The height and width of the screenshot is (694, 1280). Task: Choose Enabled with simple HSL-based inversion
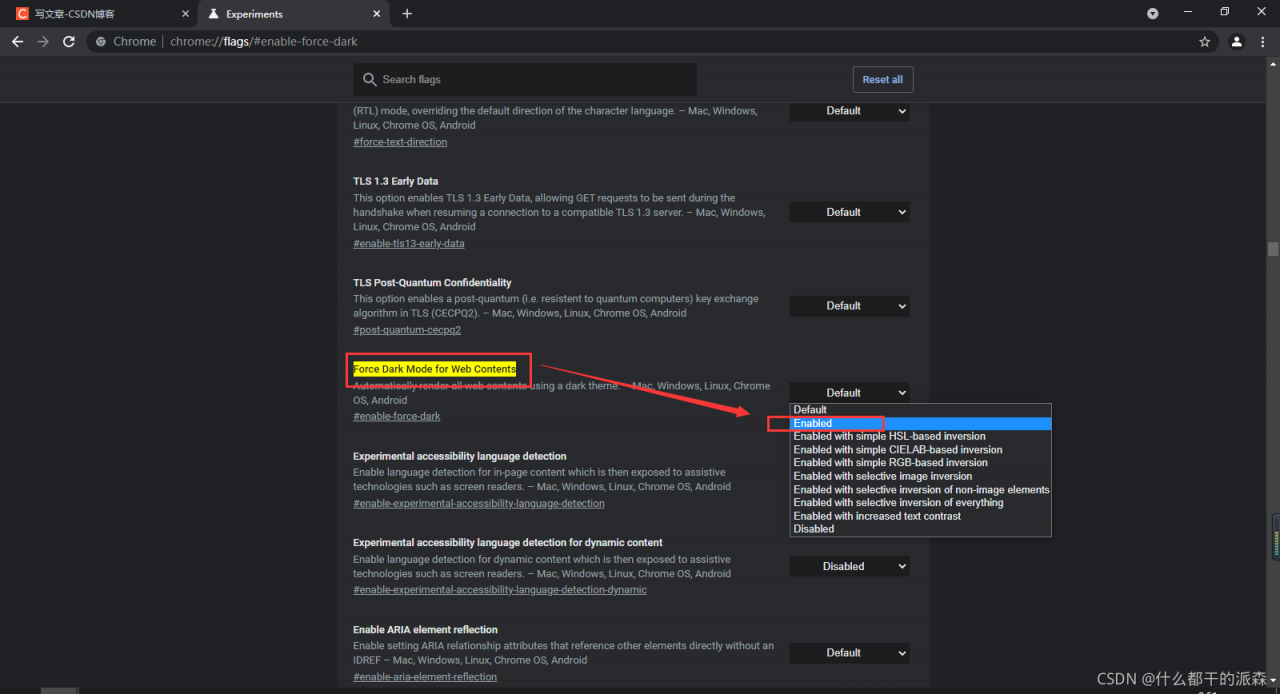[920, 436]
